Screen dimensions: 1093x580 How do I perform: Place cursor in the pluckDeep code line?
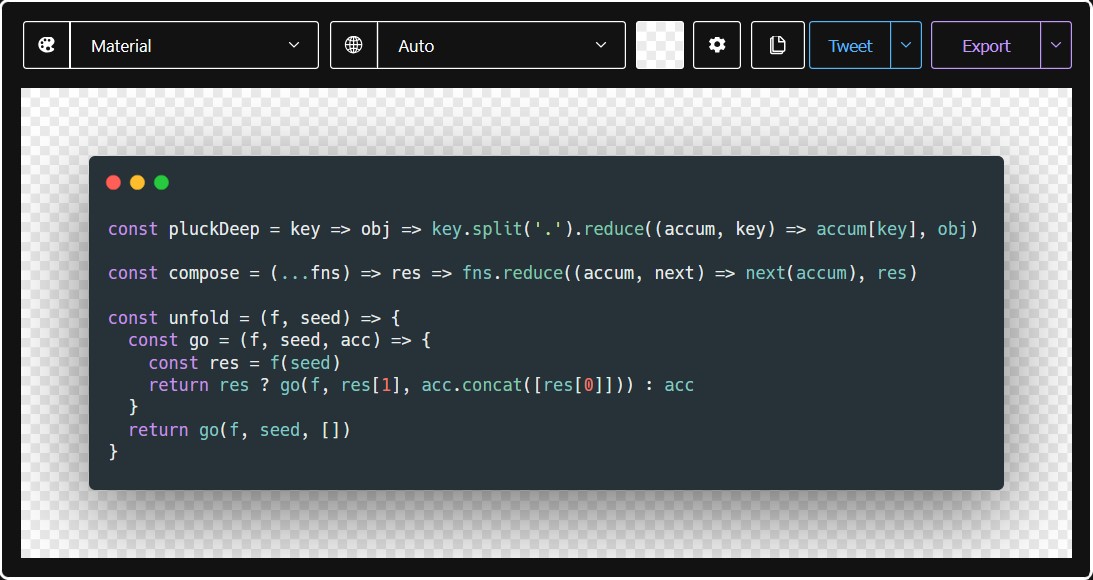[542, 229]
